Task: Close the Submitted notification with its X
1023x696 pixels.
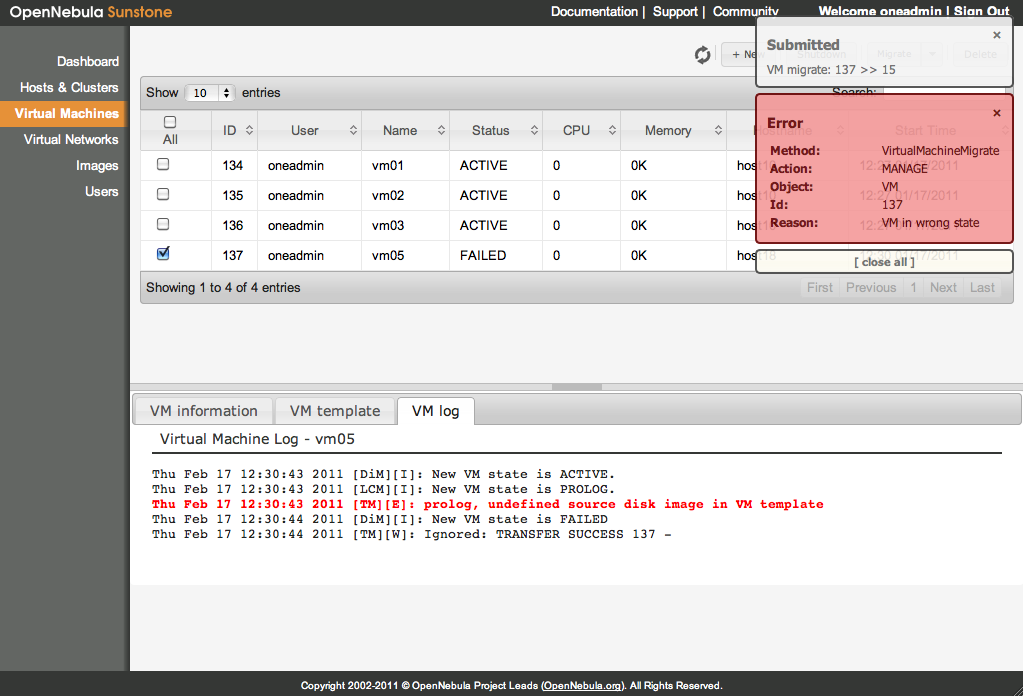Action: (996, 35)
